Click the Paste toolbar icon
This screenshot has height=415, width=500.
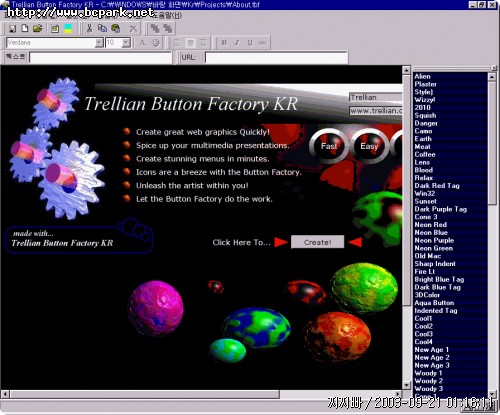[x=116, y=29]
